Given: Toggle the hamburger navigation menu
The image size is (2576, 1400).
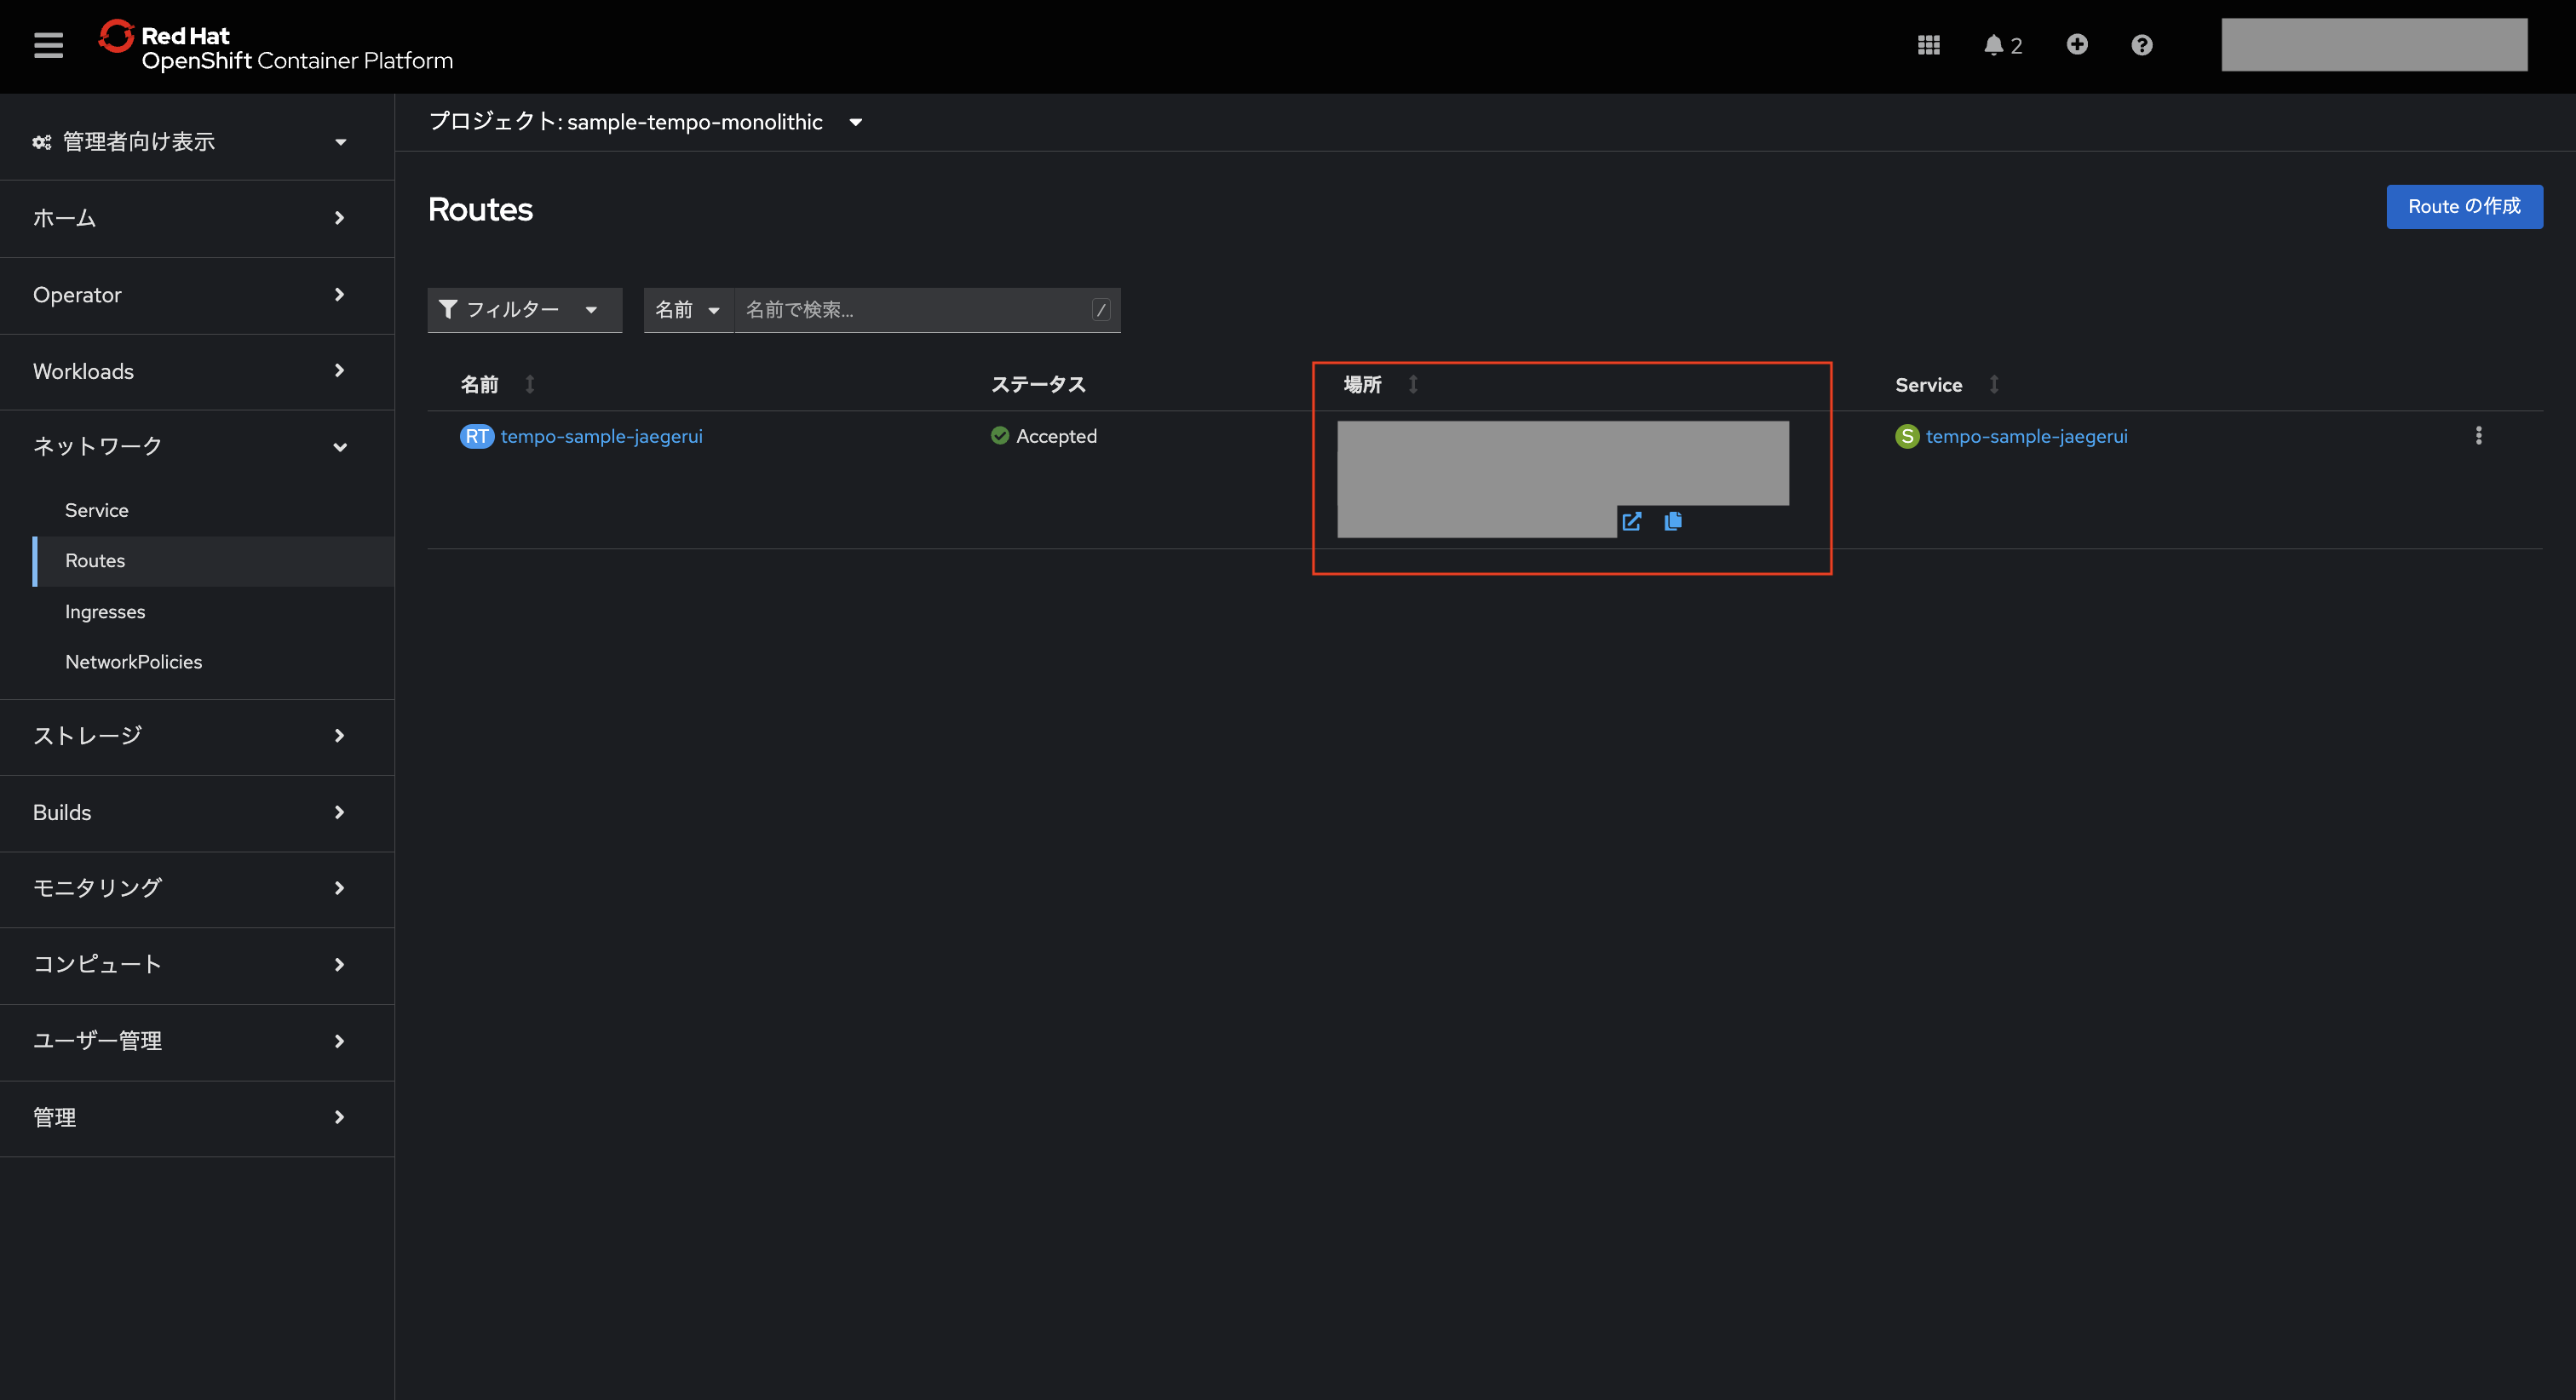Looking at the screenshot, I should point(48,45).
